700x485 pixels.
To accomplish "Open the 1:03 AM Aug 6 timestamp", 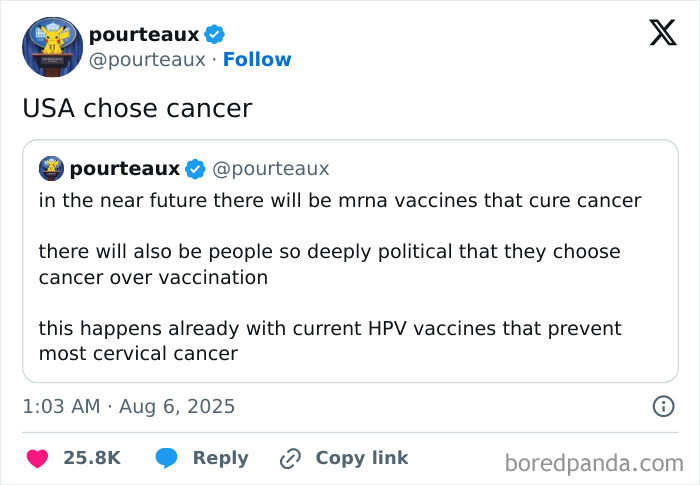I will (129, 406).
